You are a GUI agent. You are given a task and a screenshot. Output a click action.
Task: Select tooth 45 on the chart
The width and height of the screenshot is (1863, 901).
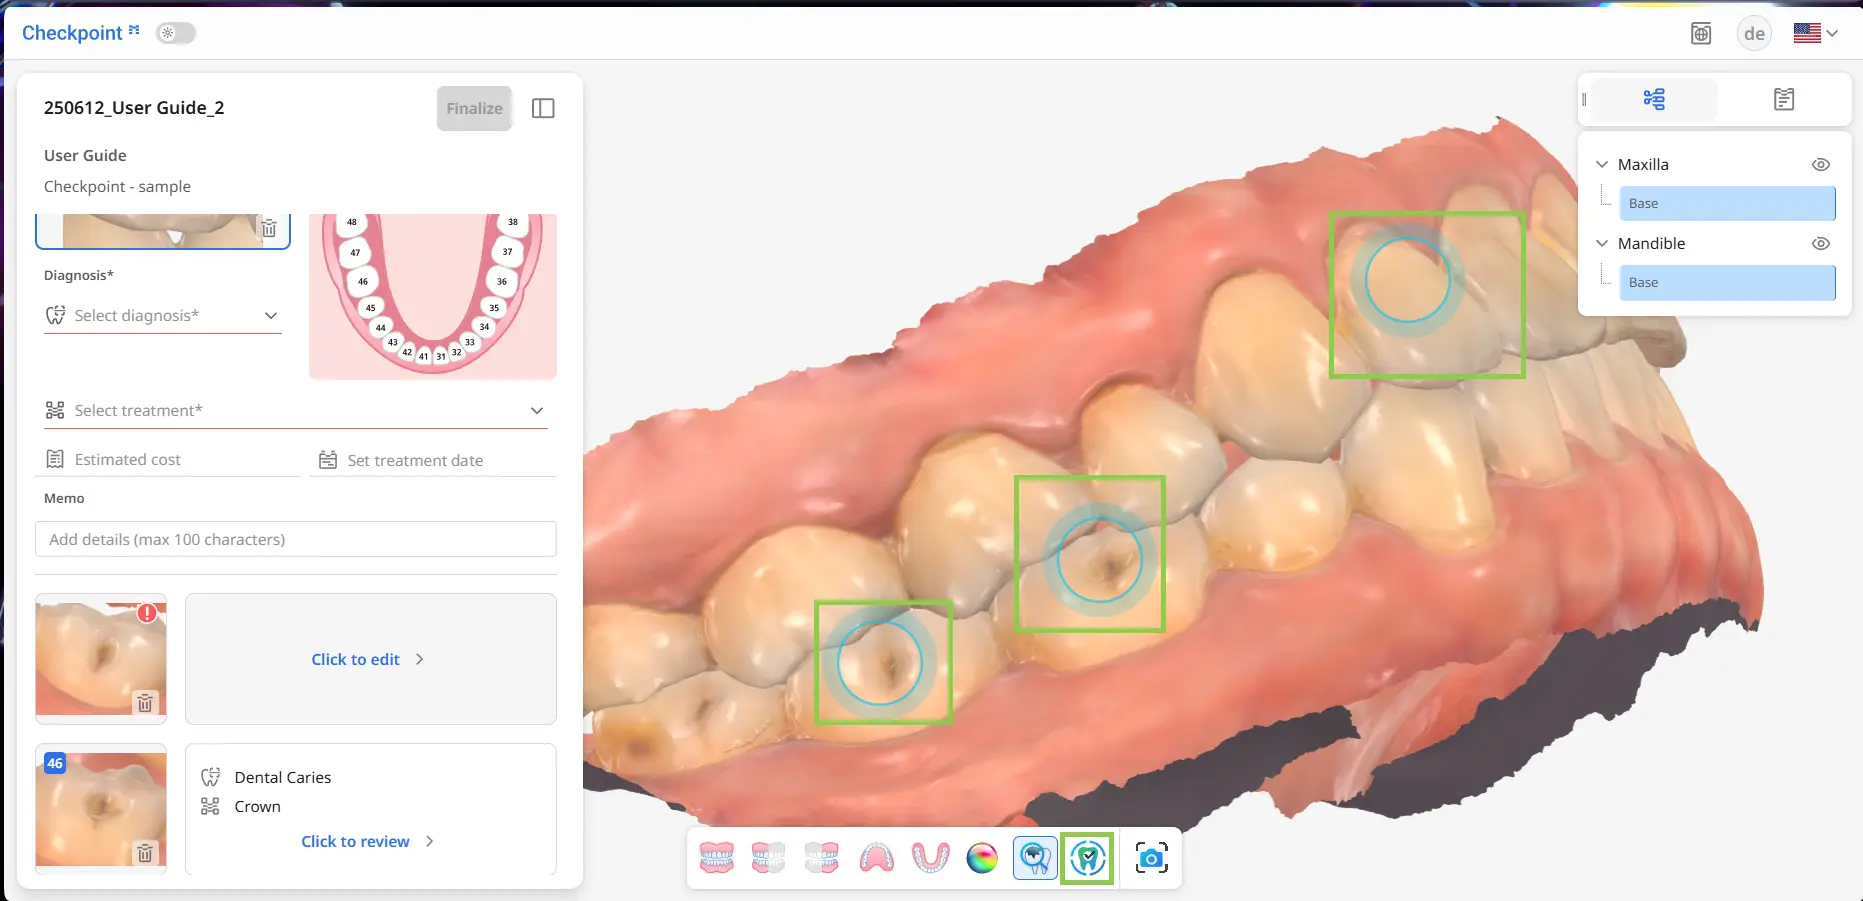pyautogui.click(x=370, y=307)
